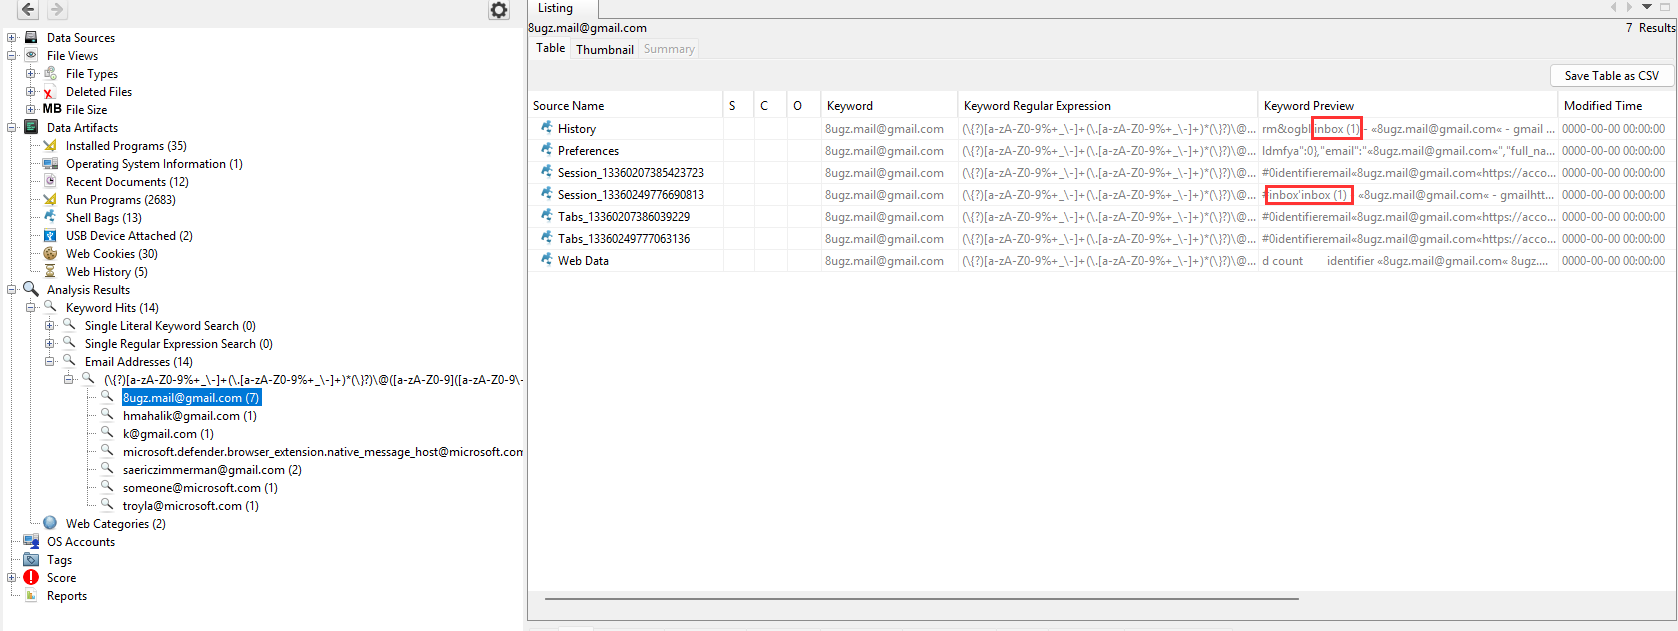Viewport: 1678px width, 631px height.
Task: Switch to the Table tab
Action: point(550,48)
